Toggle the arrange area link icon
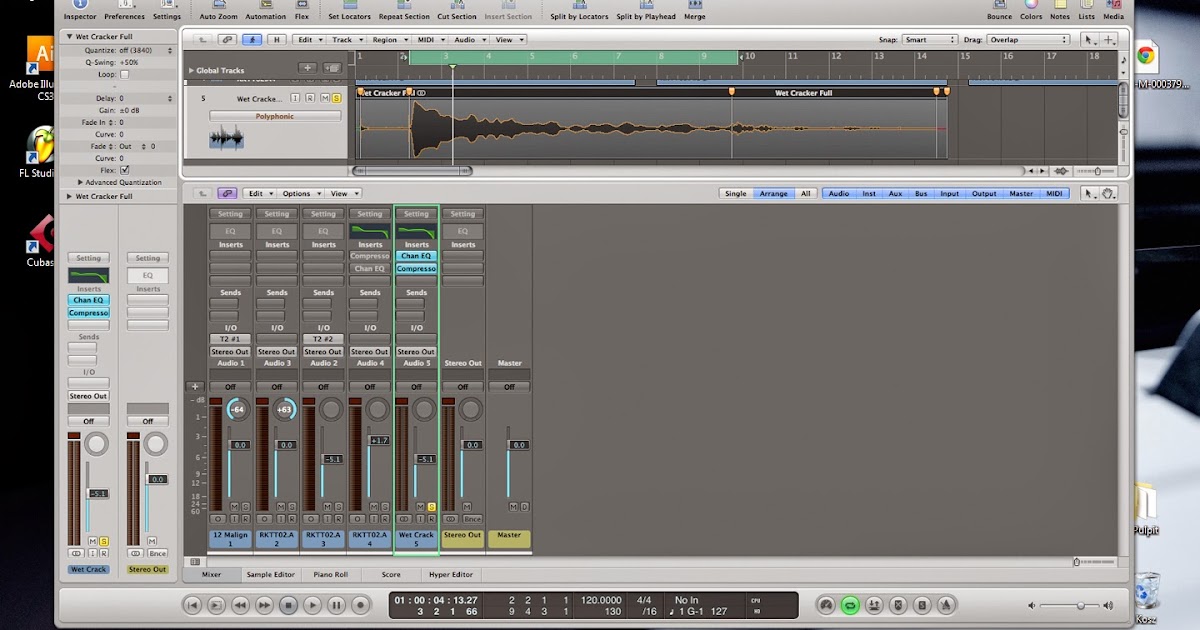Screen dimensions: 1200x630 pos(228,40)
